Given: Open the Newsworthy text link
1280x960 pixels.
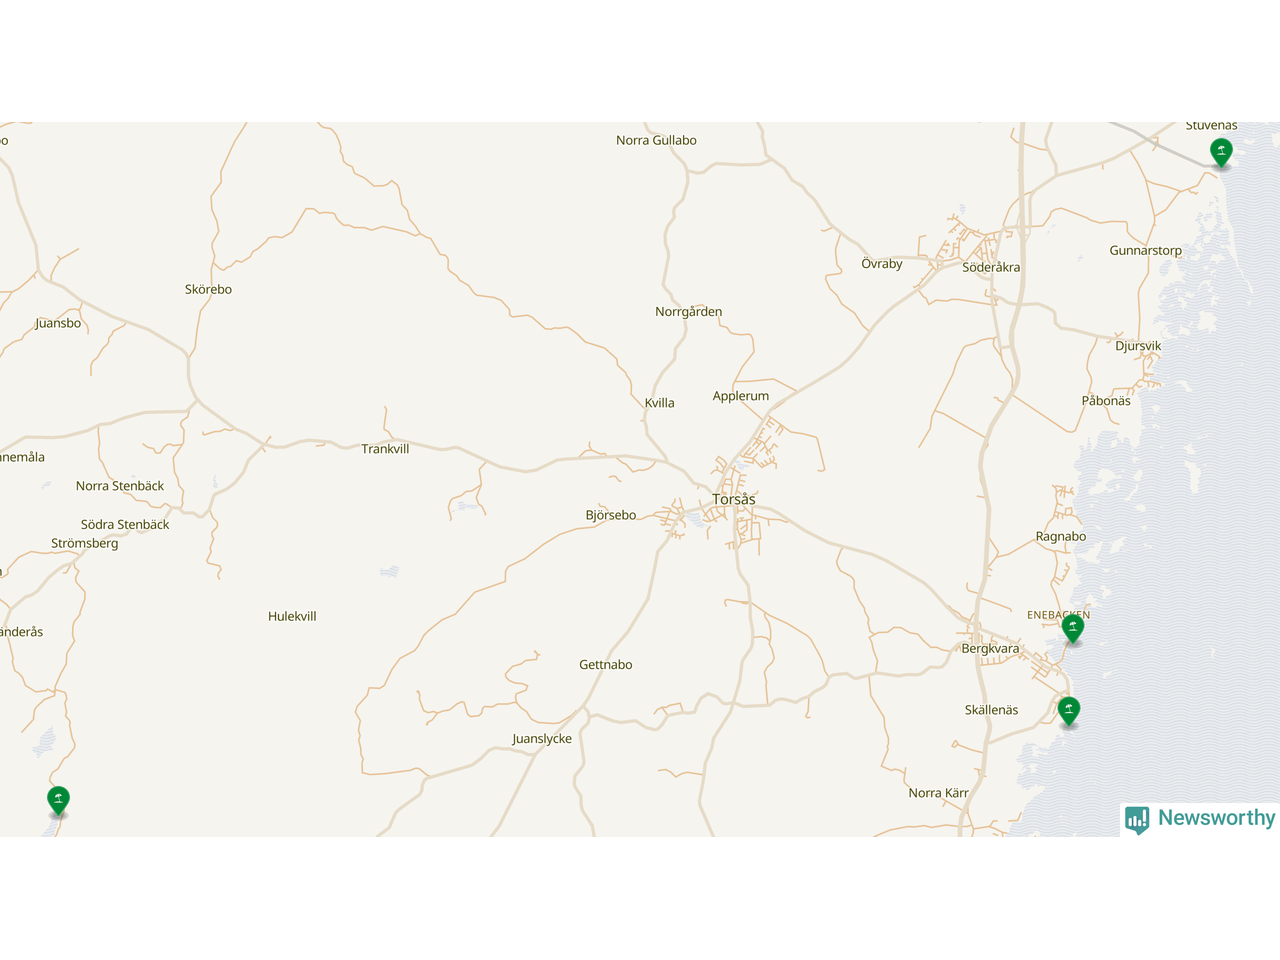Looking at the screenshot, I should 1216,818.
